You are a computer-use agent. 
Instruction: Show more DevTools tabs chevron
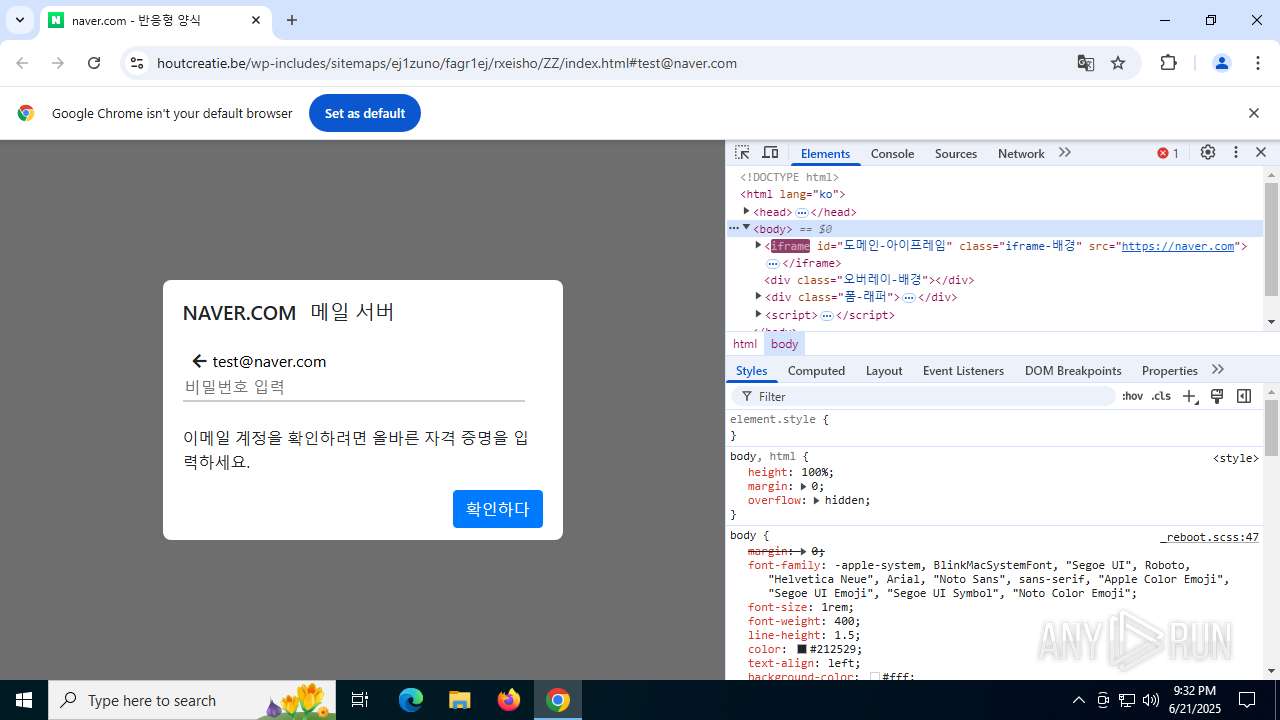pyautogui.click(x=1065, y=153)
